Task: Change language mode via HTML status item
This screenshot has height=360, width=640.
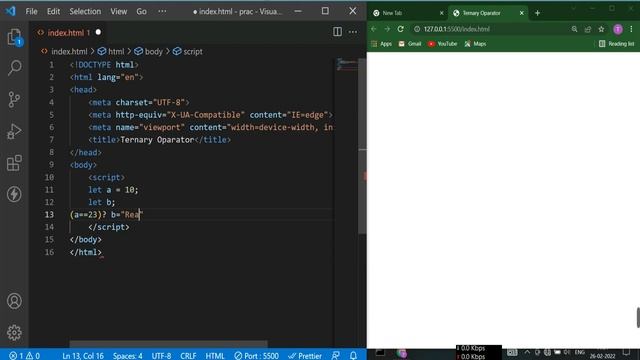Action: [x=215, y=356]
